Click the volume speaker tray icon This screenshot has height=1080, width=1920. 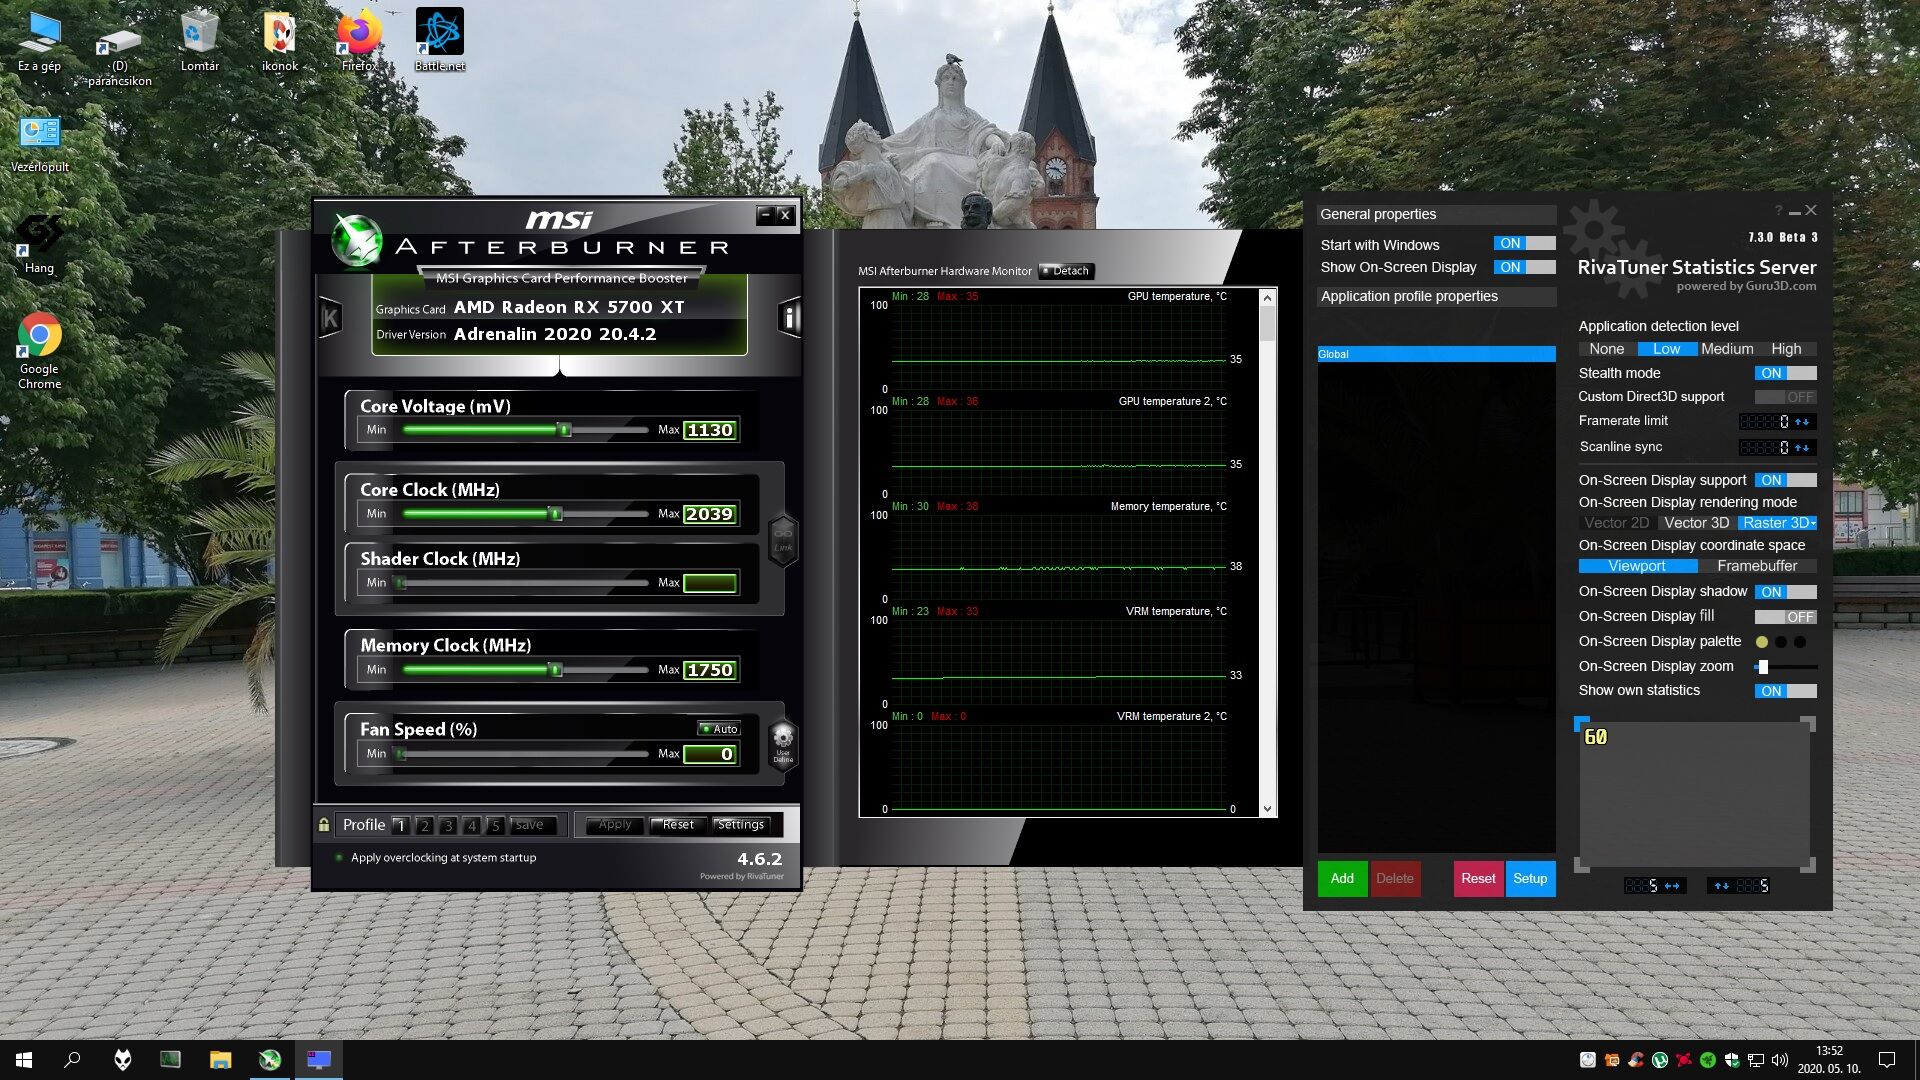(1780, 1060)
